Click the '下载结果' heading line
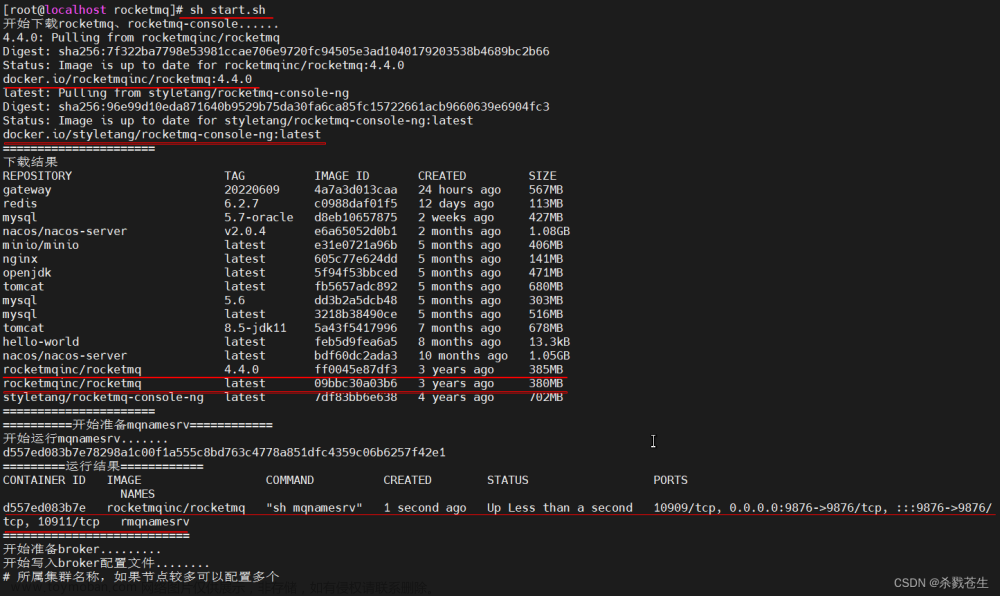1000x596 pixels. point(30,162)
